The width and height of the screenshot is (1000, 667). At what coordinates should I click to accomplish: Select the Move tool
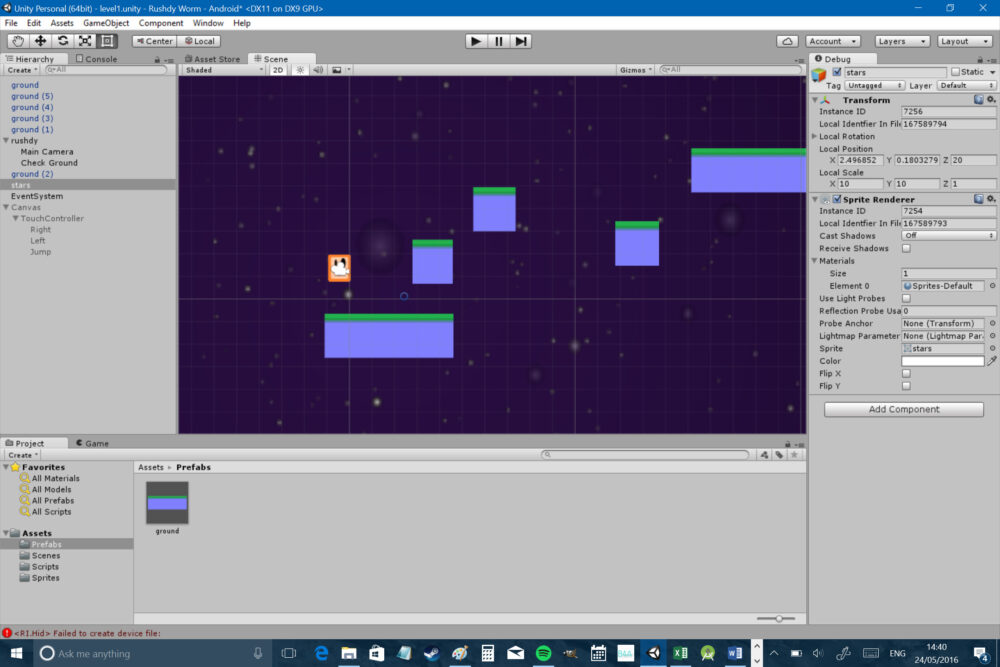point(39,41)
